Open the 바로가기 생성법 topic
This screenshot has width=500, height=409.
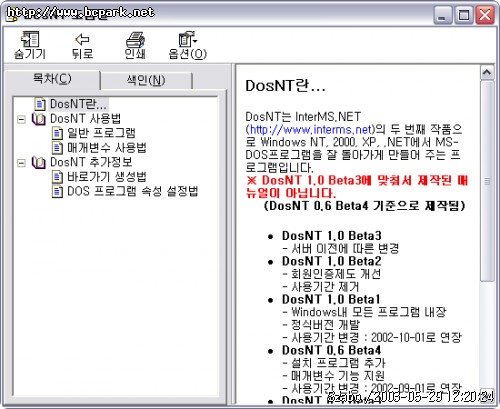[107, 177]
